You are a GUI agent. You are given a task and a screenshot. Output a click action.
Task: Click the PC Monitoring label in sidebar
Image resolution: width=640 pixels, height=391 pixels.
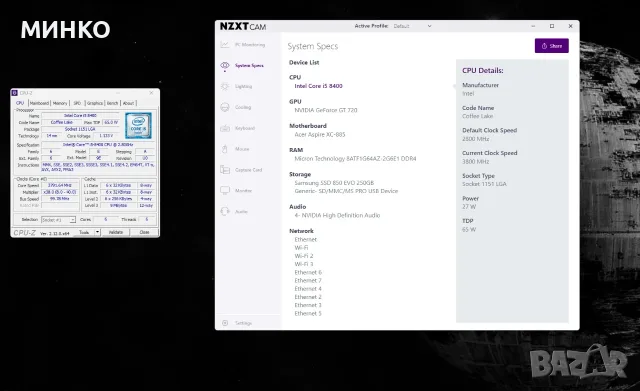pyautogui.click(x=250, y=44)
